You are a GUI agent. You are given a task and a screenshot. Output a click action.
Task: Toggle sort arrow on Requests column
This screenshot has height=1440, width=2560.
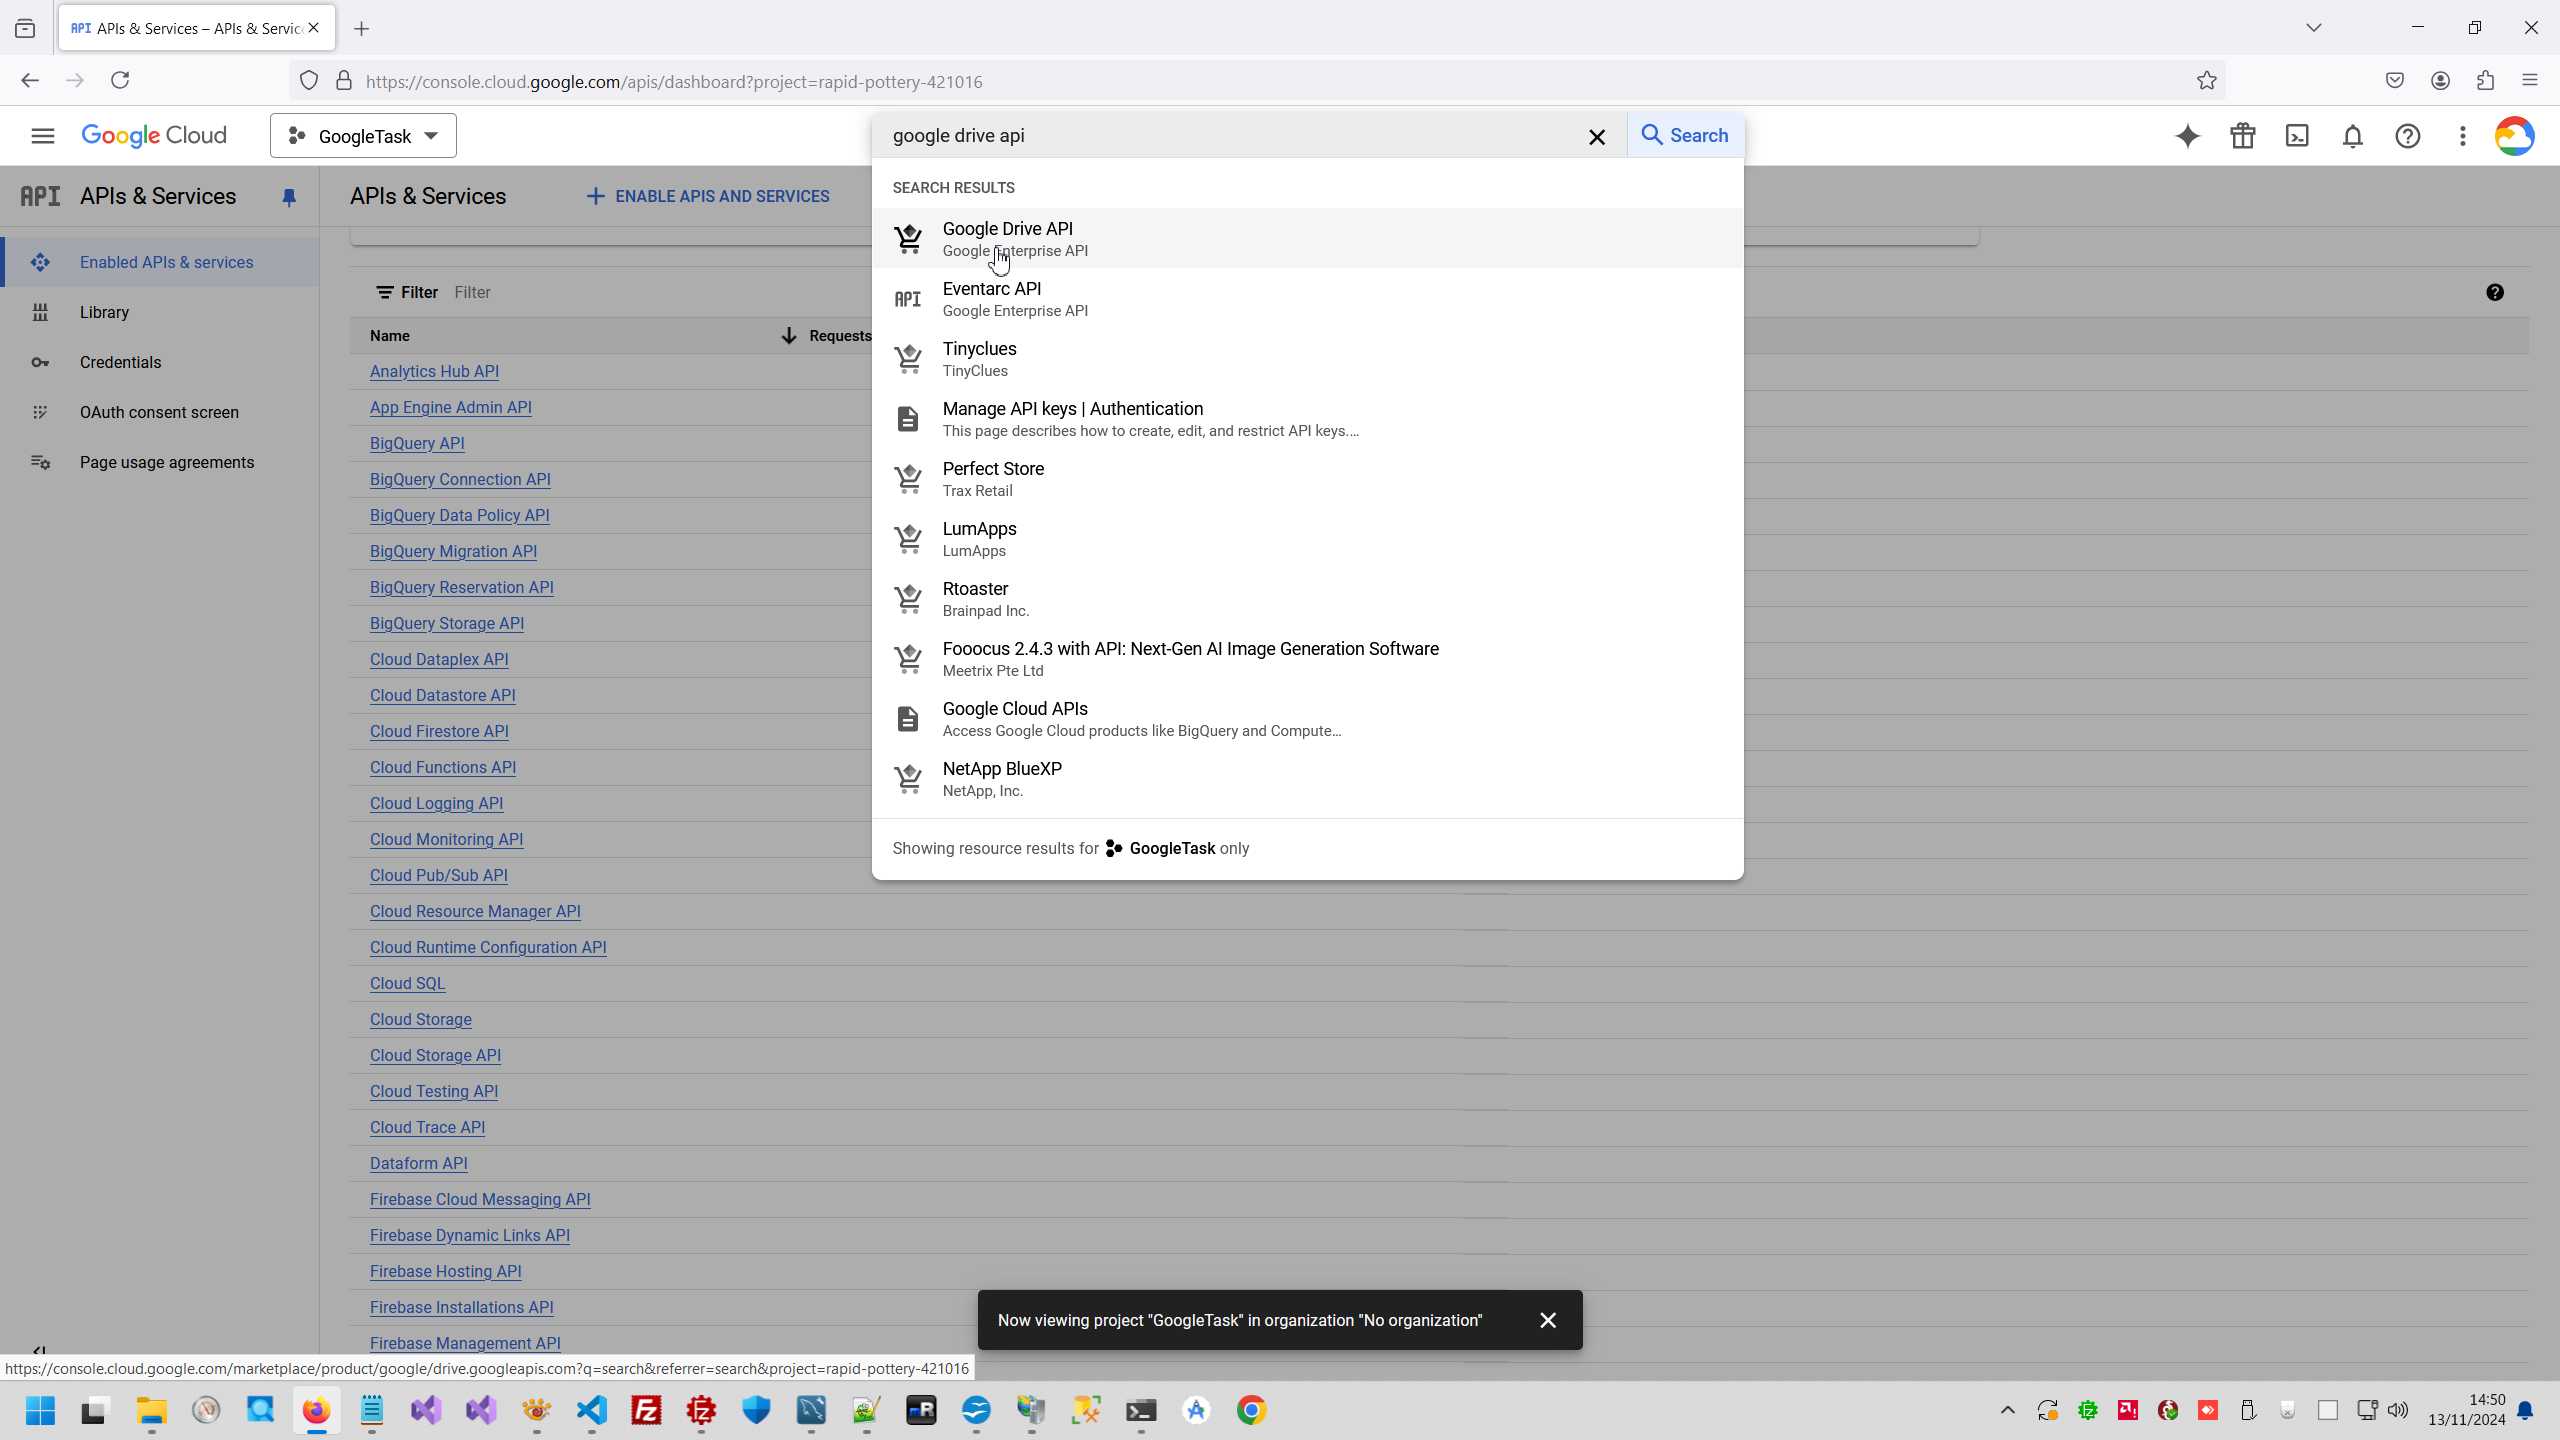click(x=789, y=336)
